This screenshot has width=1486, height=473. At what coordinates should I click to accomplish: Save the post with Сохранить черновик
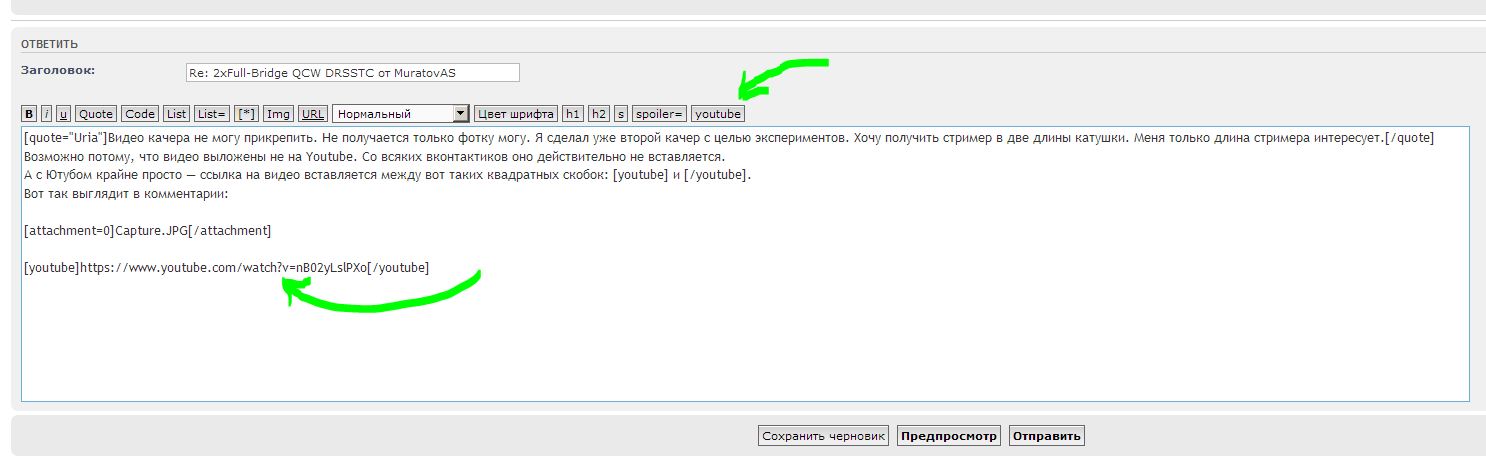point(823,436)
